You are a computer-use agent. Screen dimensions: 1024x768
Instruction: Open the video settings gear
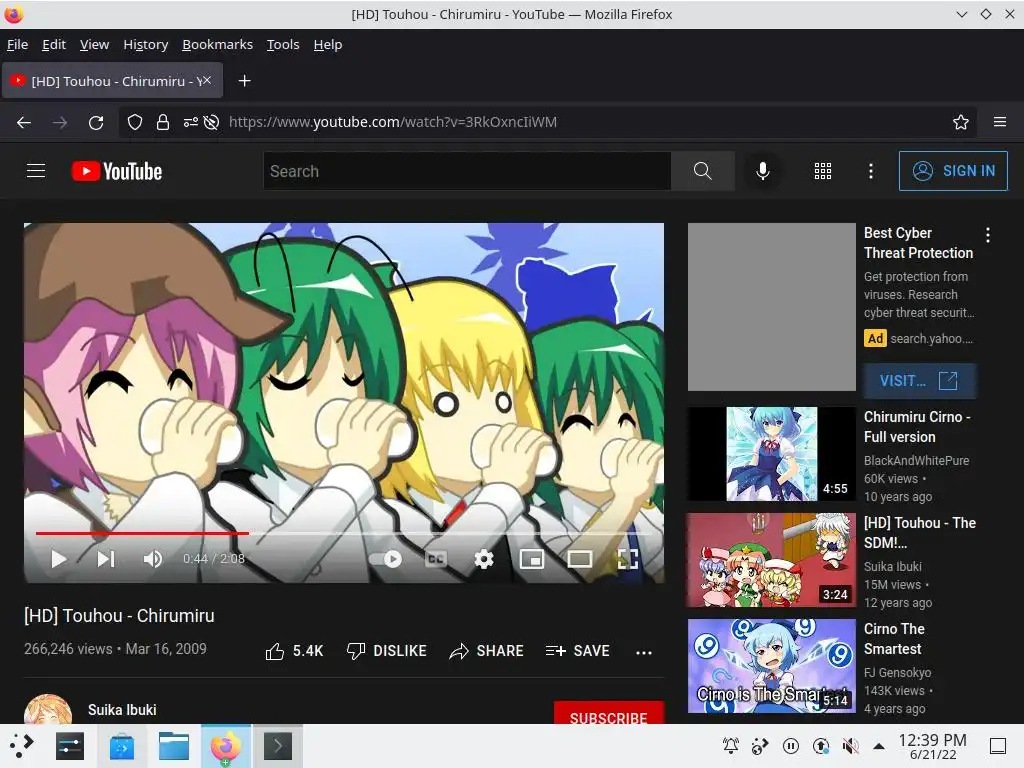[484, 559]
